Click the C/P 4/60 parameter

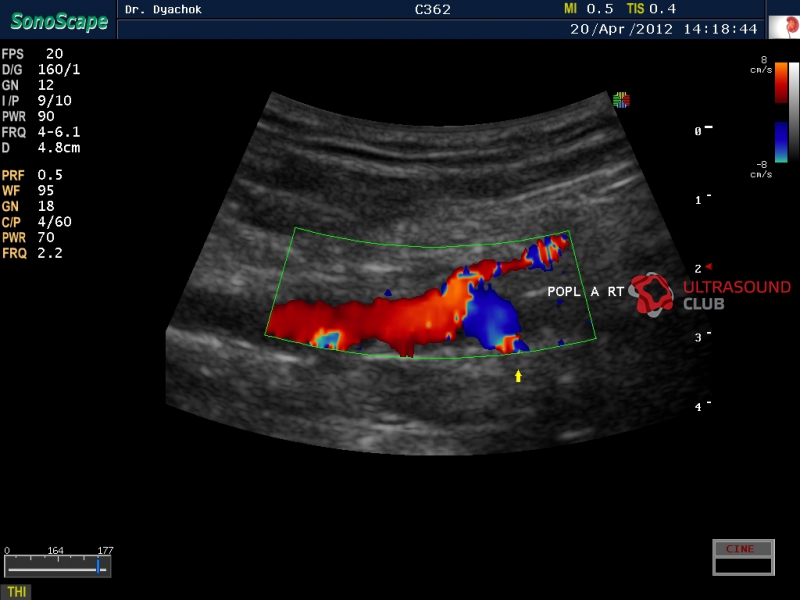click(37, 222)
